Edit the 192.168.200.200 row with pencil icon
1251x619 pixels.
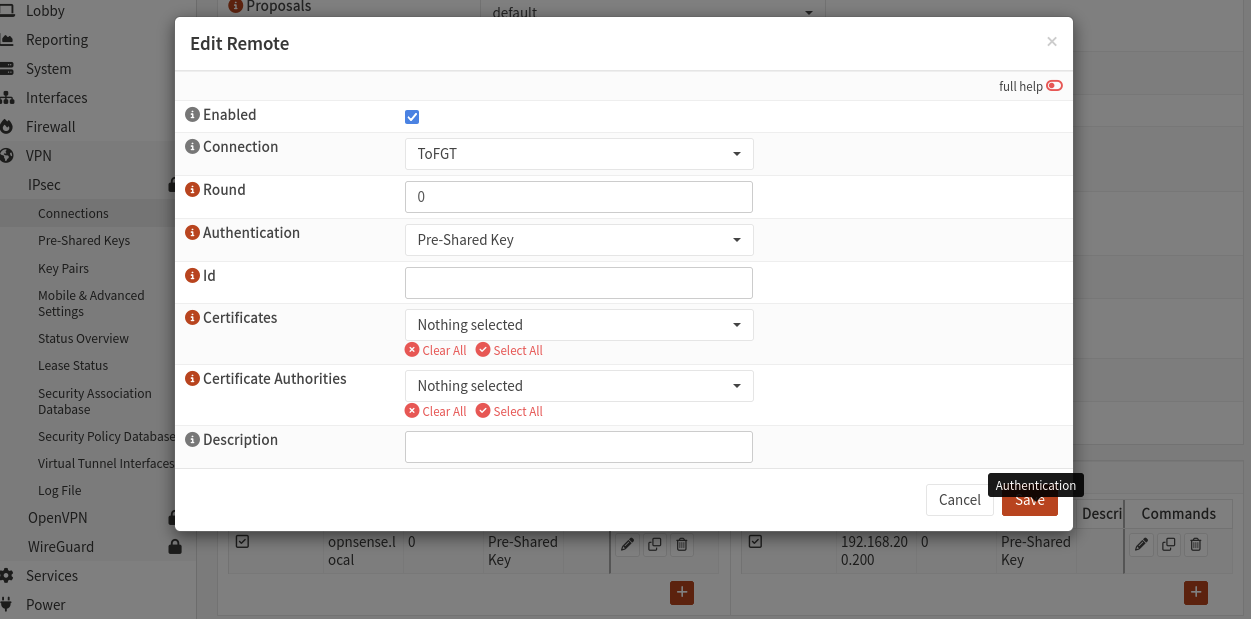point(1141,545)
